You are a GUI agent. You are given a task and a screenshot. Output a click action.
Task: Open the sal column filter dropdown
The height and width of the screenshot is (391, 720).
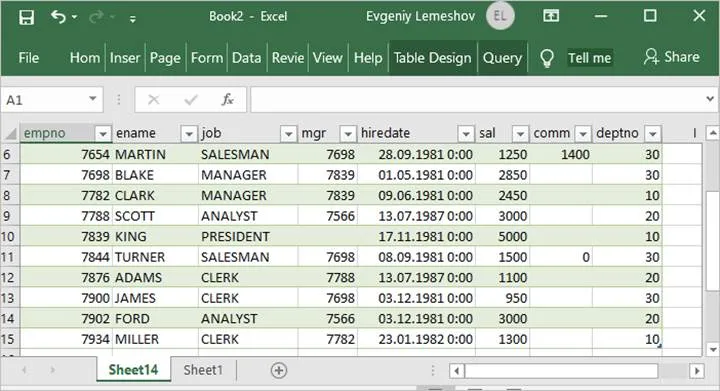pos(520,134)
